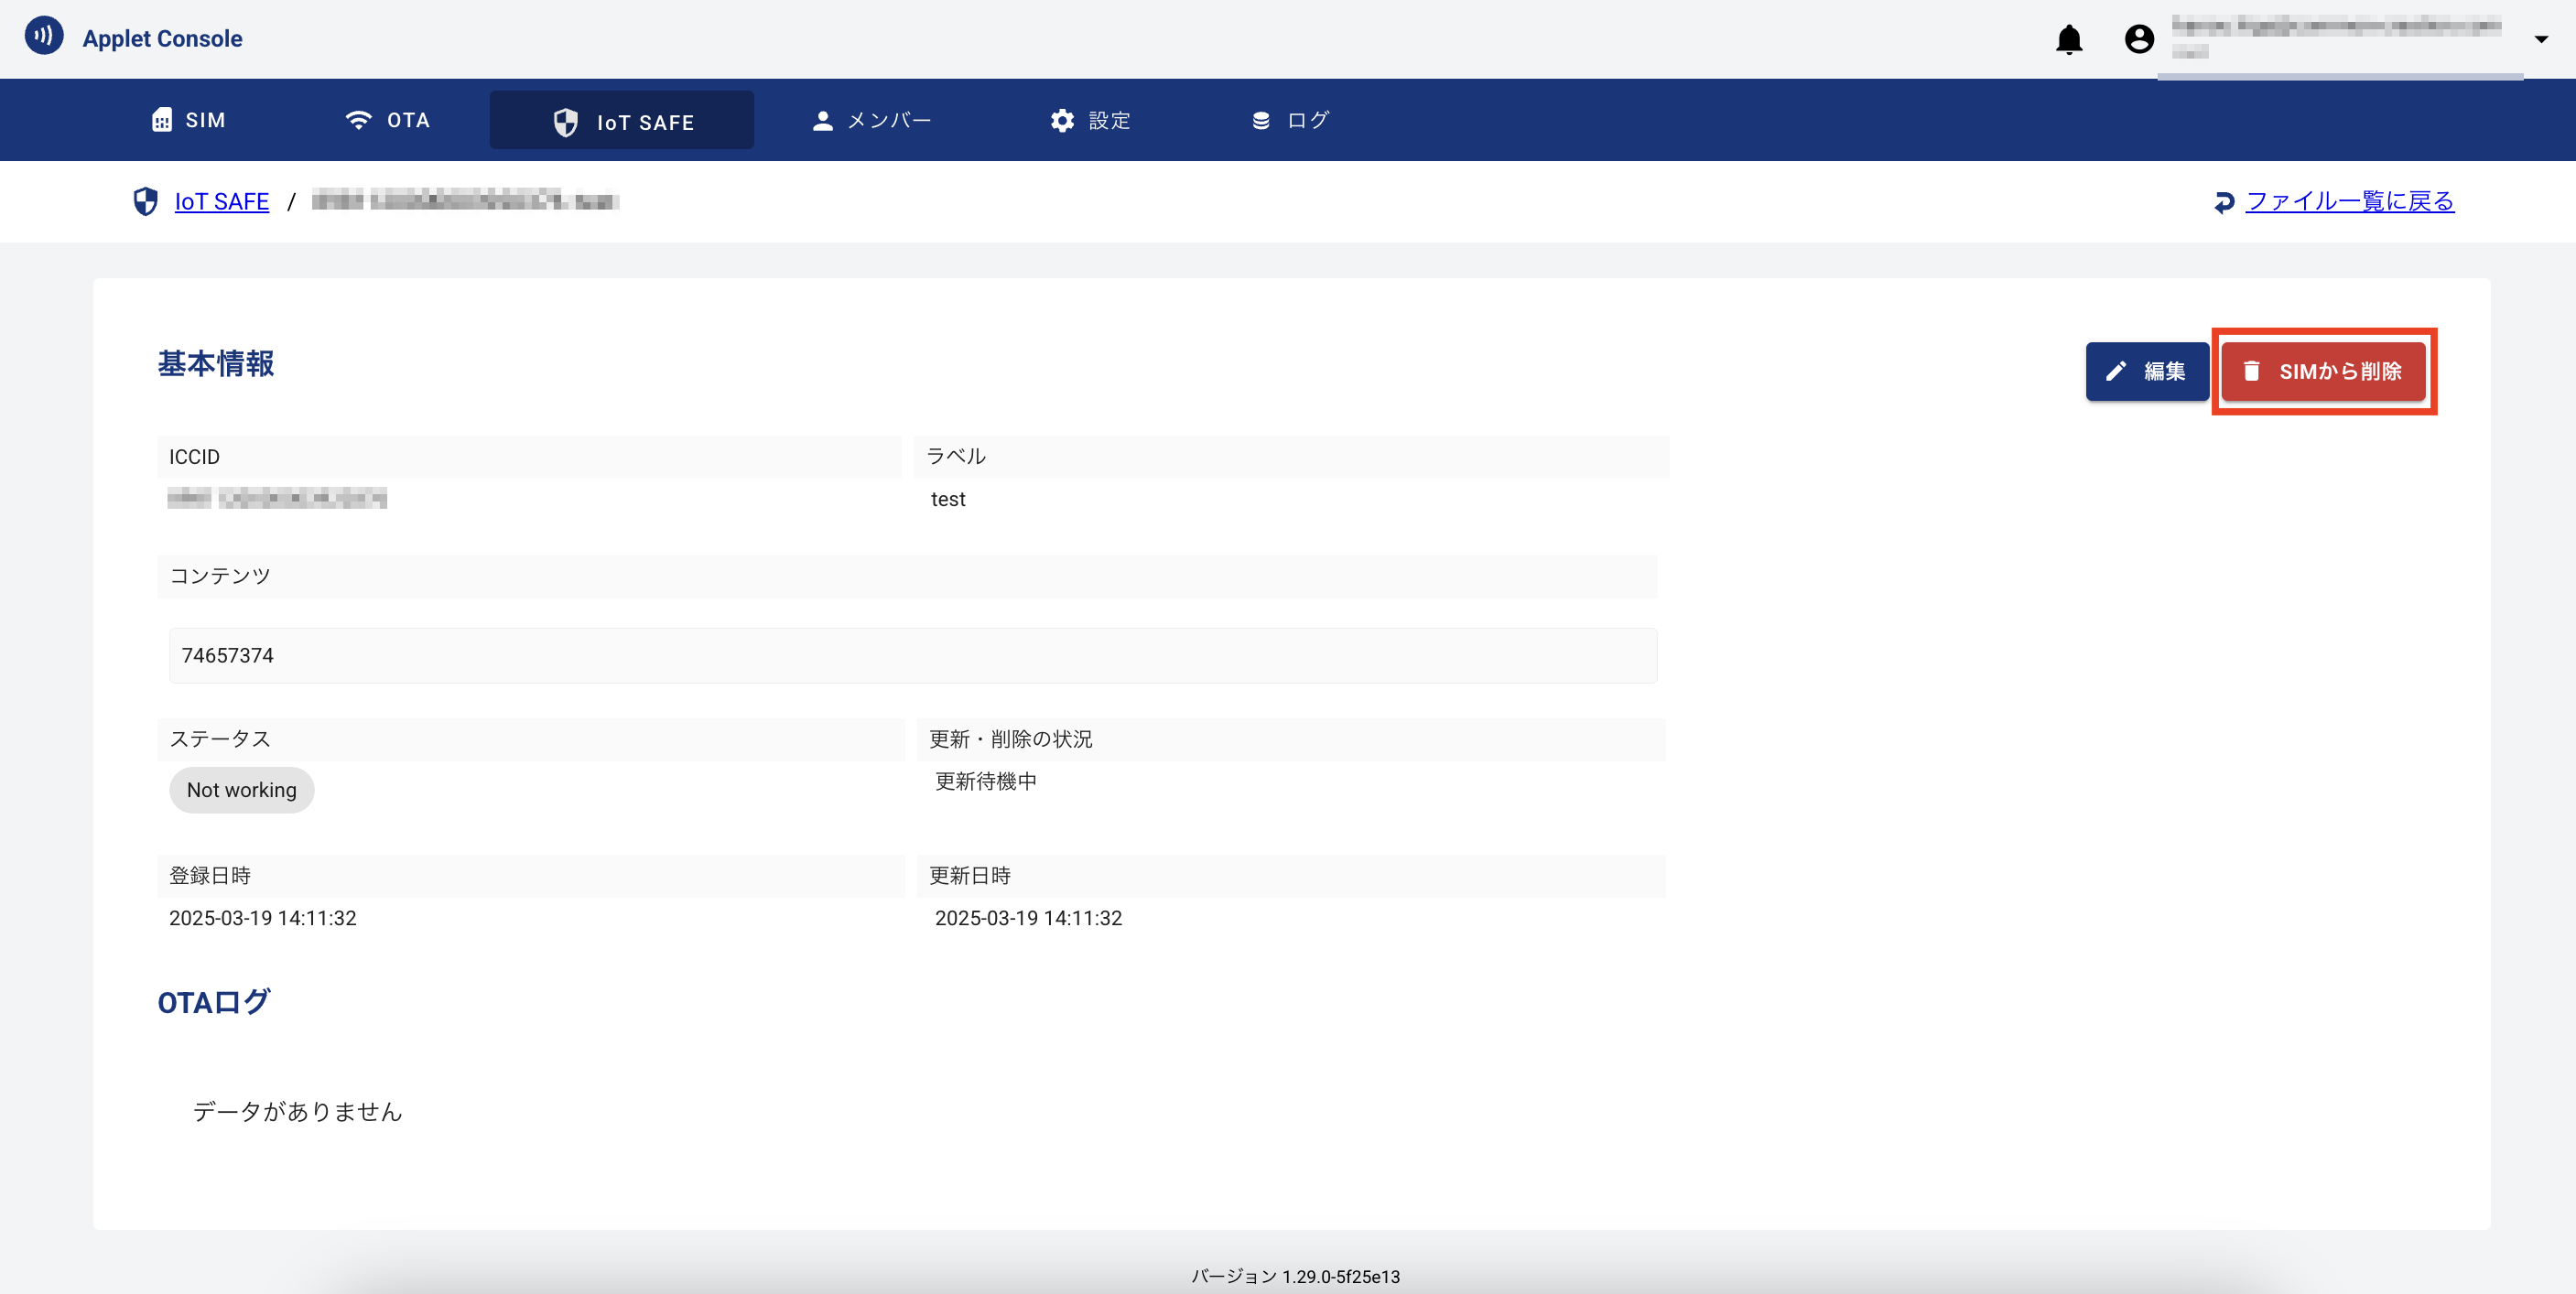Screen dimensions: 2576x1294
Task: Click the label value test
Action: pyautogui.click(x=948, y=499)
